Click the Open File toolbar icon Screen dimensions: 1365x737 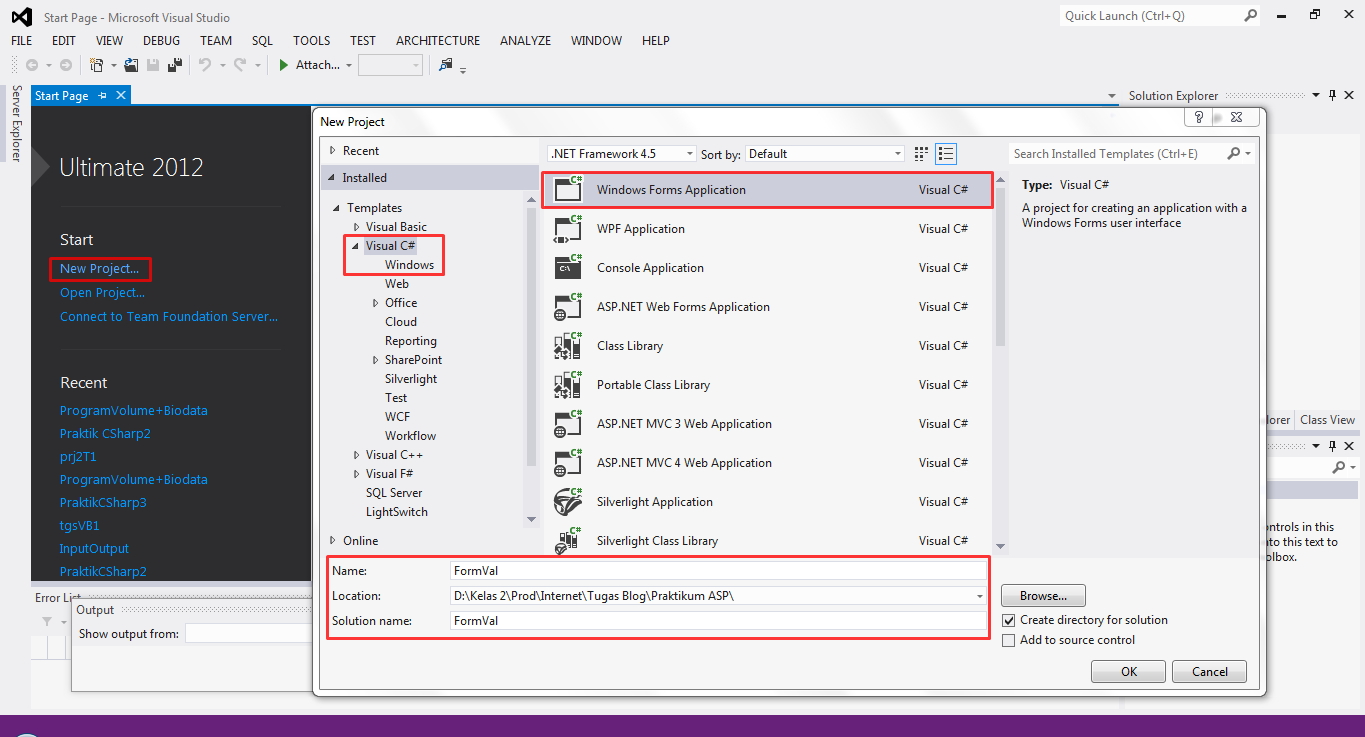coord(130,65)
